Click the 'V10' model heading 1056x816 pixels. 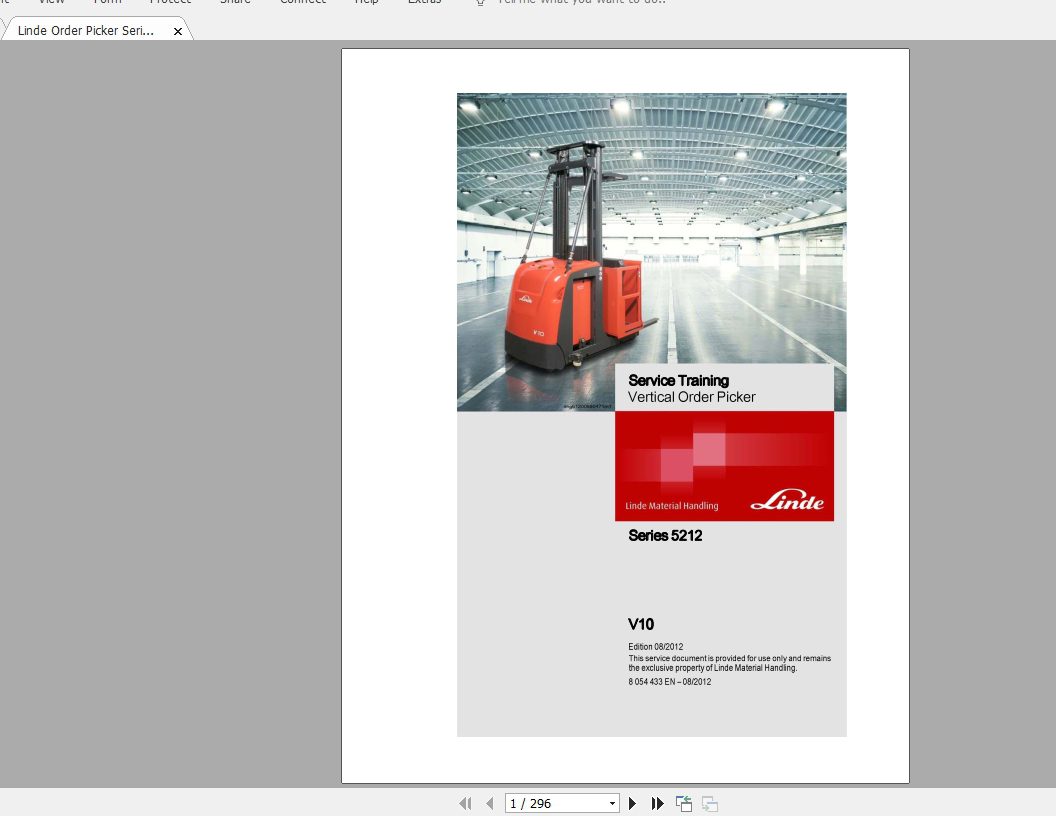640,624
